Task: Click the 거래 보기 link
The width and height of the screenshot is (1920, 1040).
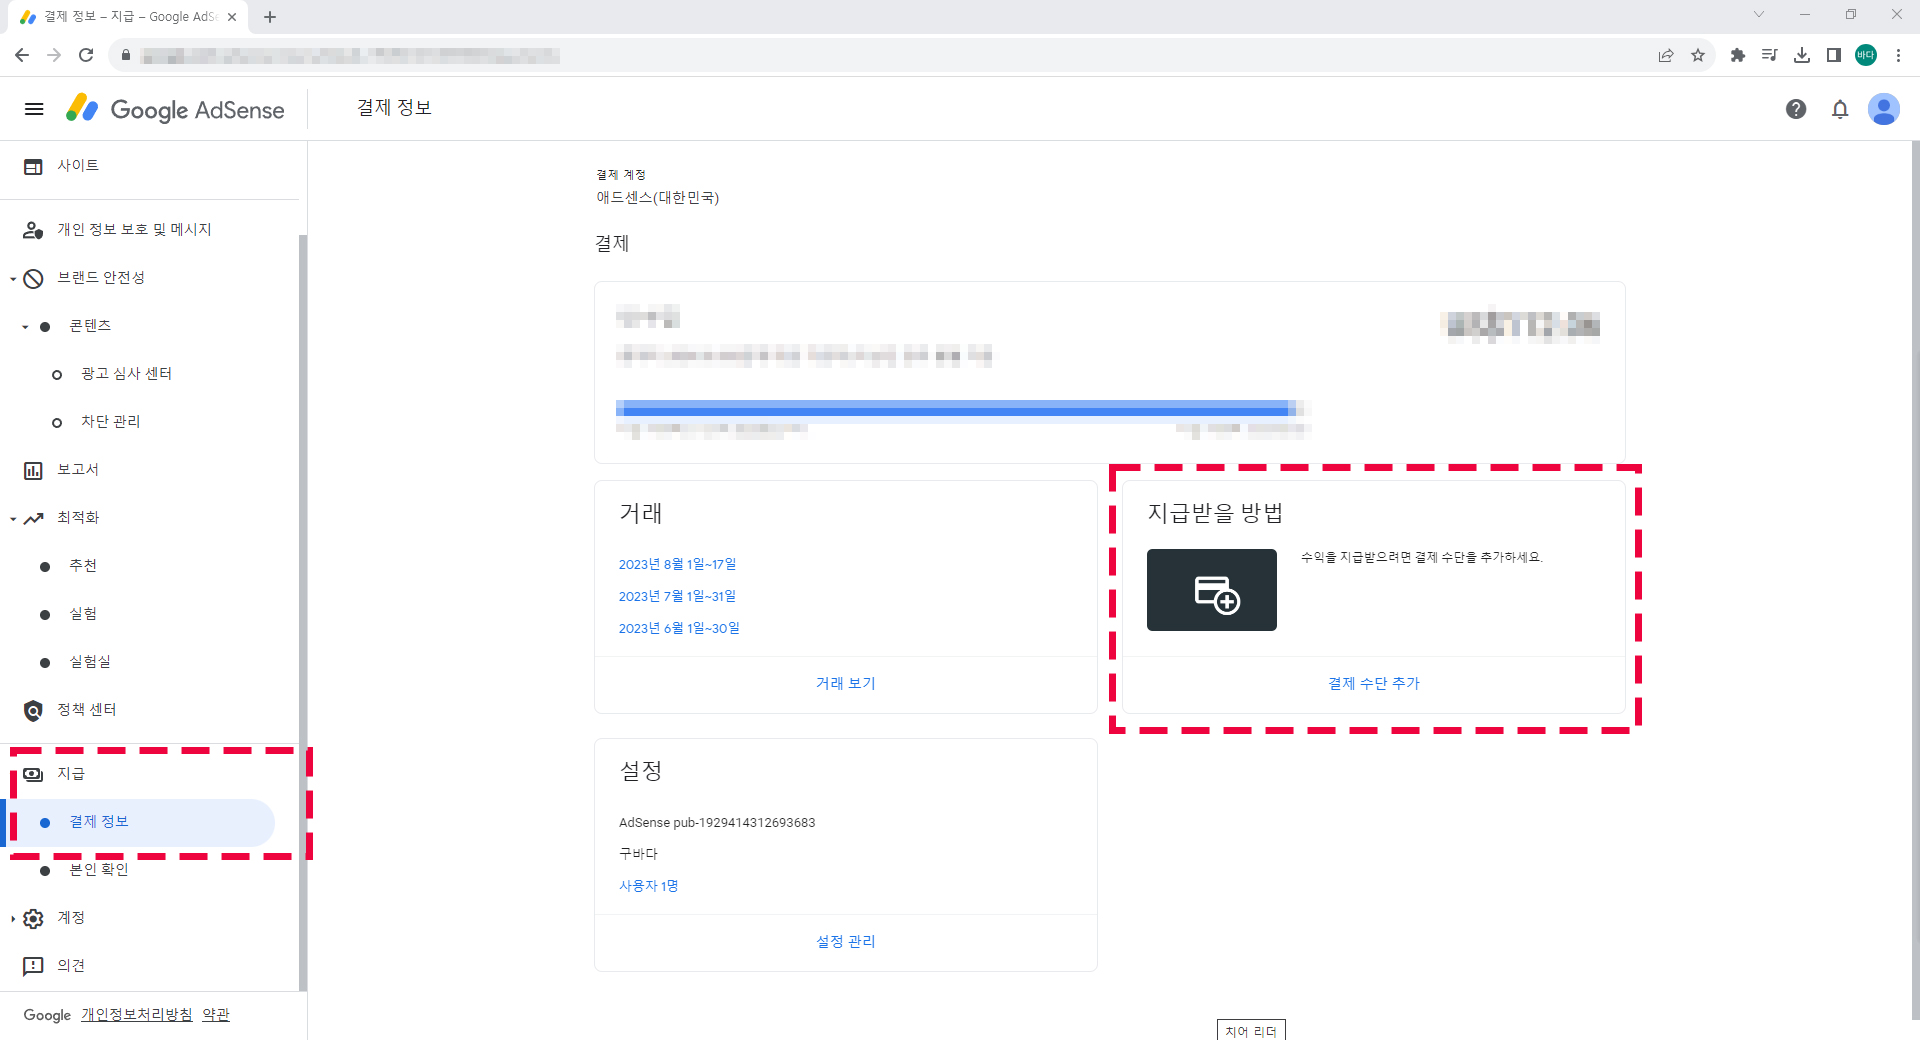Action: (x=846, y=683)
